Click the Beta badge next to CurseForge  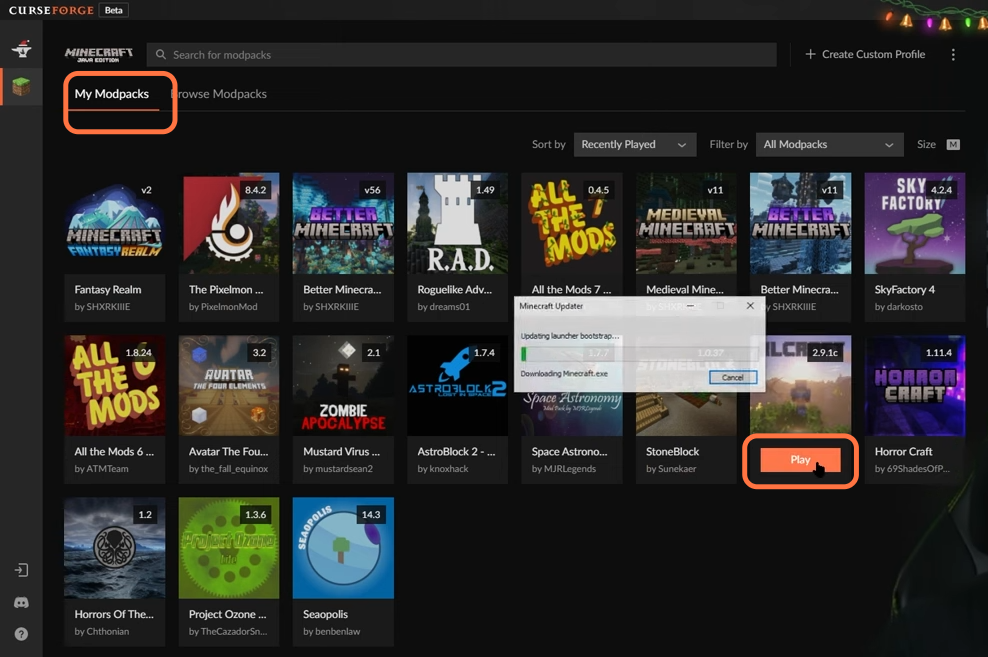tap(113, 10)
